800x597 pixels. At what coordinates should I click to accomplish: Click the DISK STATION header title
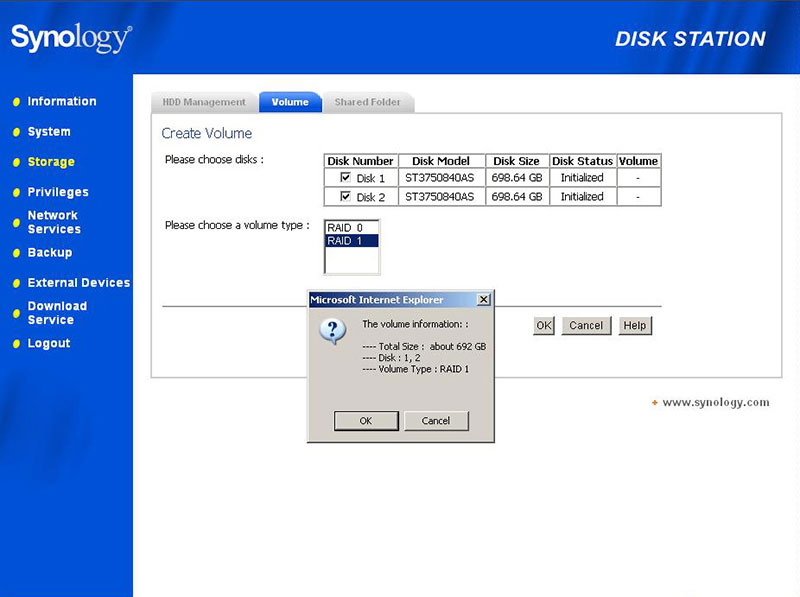pos(690,39)
